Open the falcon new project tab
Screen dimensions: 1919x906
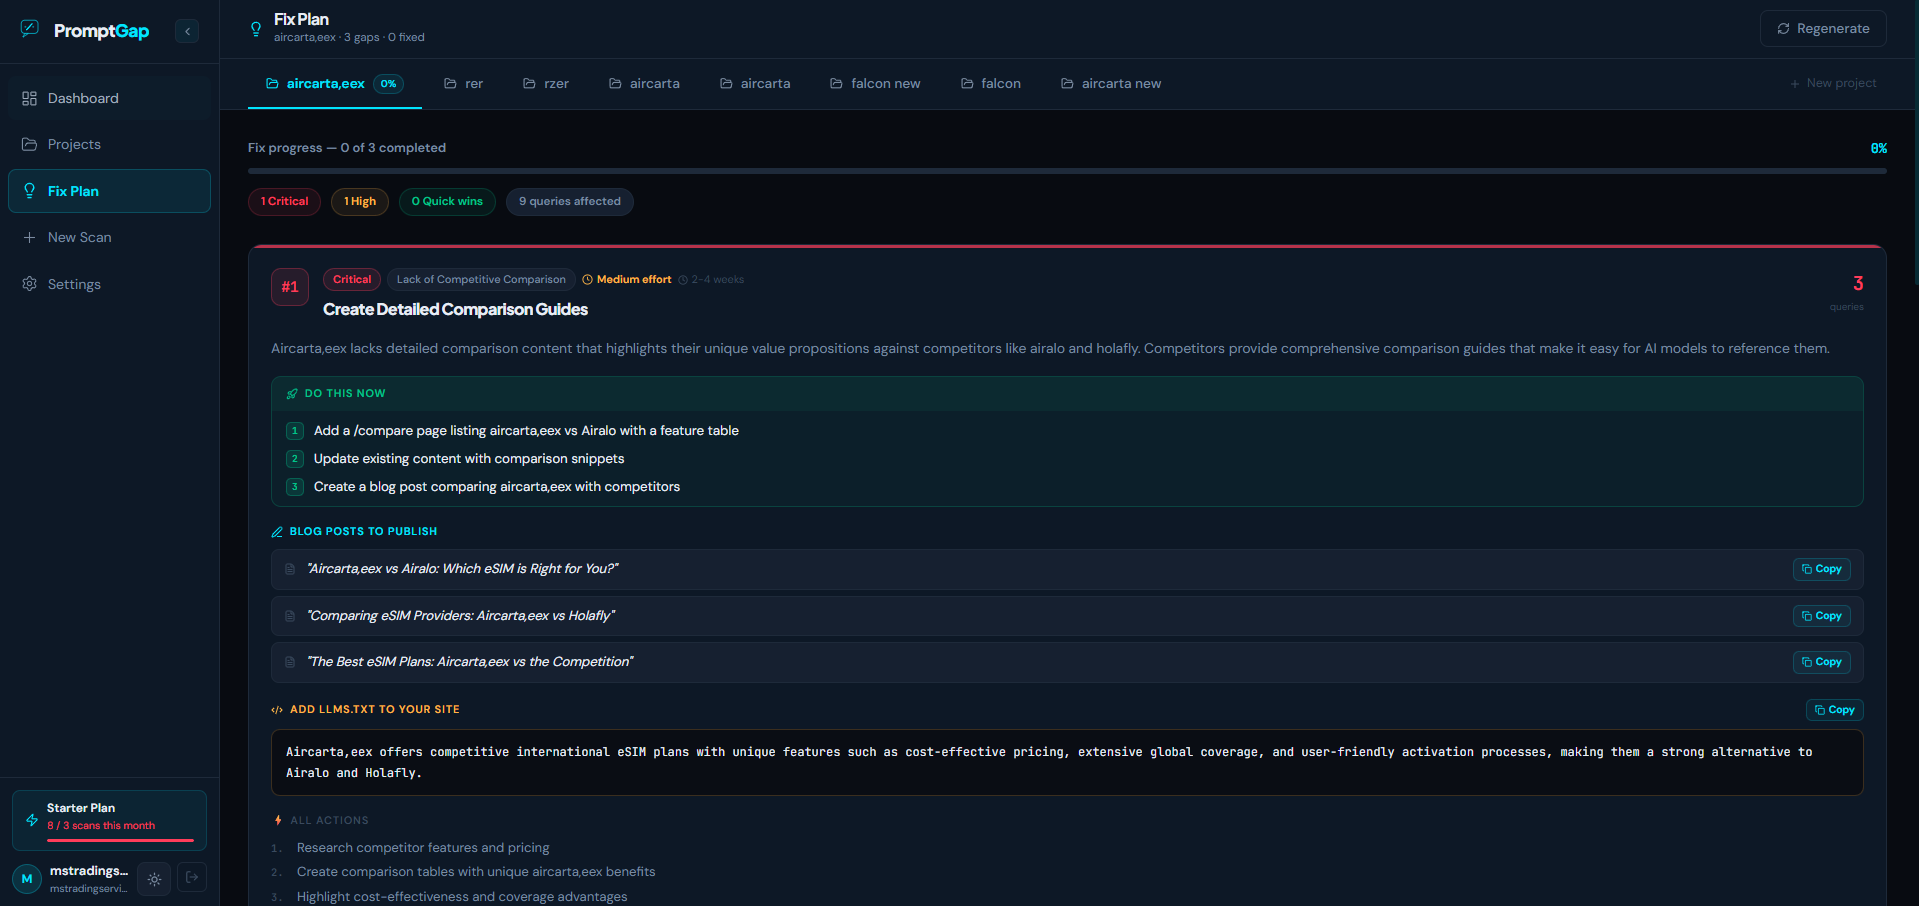click(875, 83)
